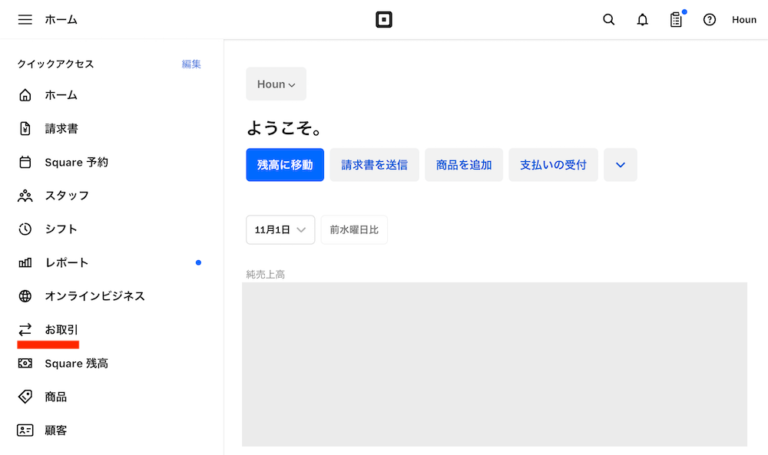Open notifications bell icon
The width and height of the screenshot is (768, 455).
coord(642,20)
